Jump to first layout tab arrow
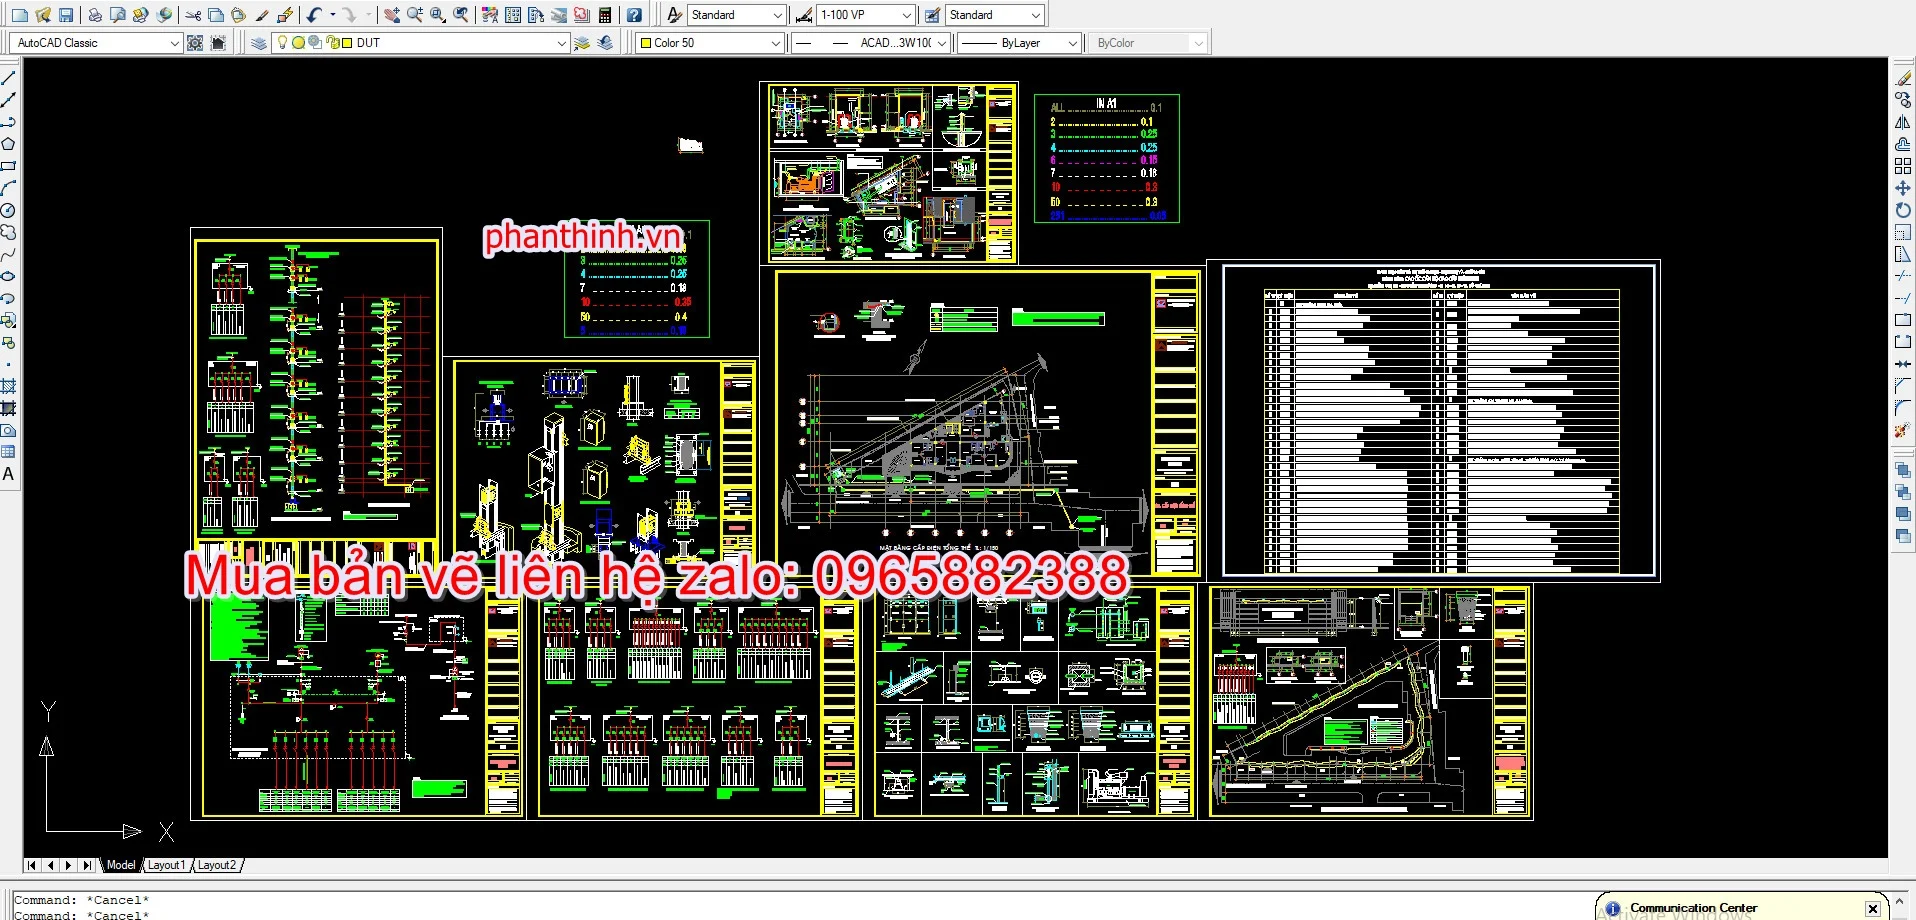Image resolution: width=1916 pixels, height=920 pixels. [x=32, y=865]
